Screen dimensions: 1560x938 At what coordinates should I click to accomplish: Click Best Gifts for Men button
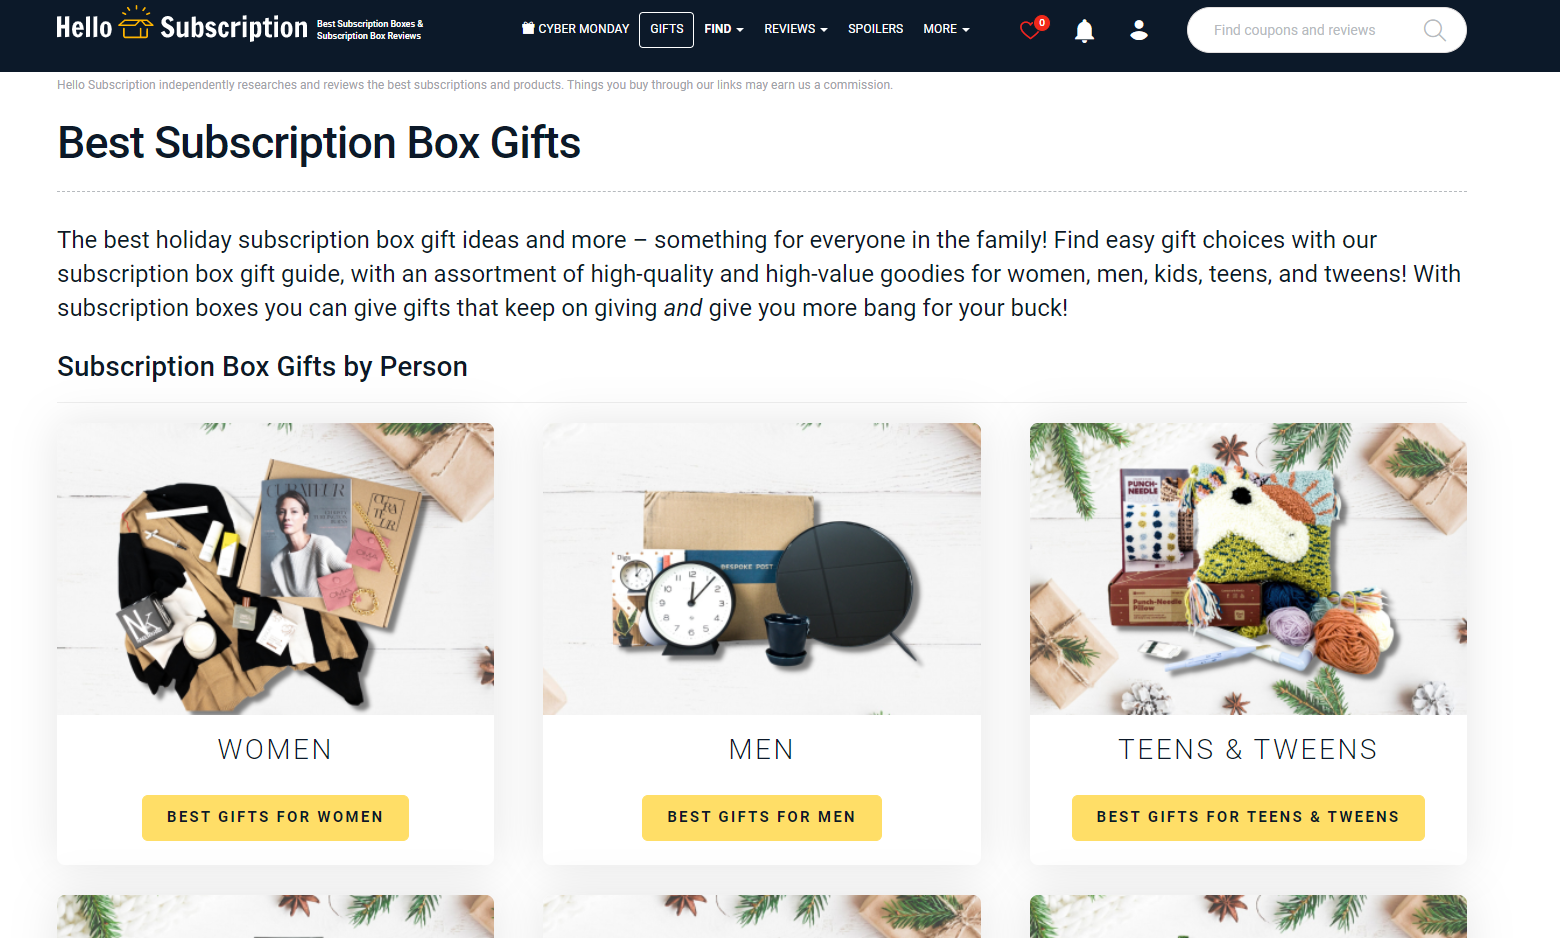click(762, 818)
